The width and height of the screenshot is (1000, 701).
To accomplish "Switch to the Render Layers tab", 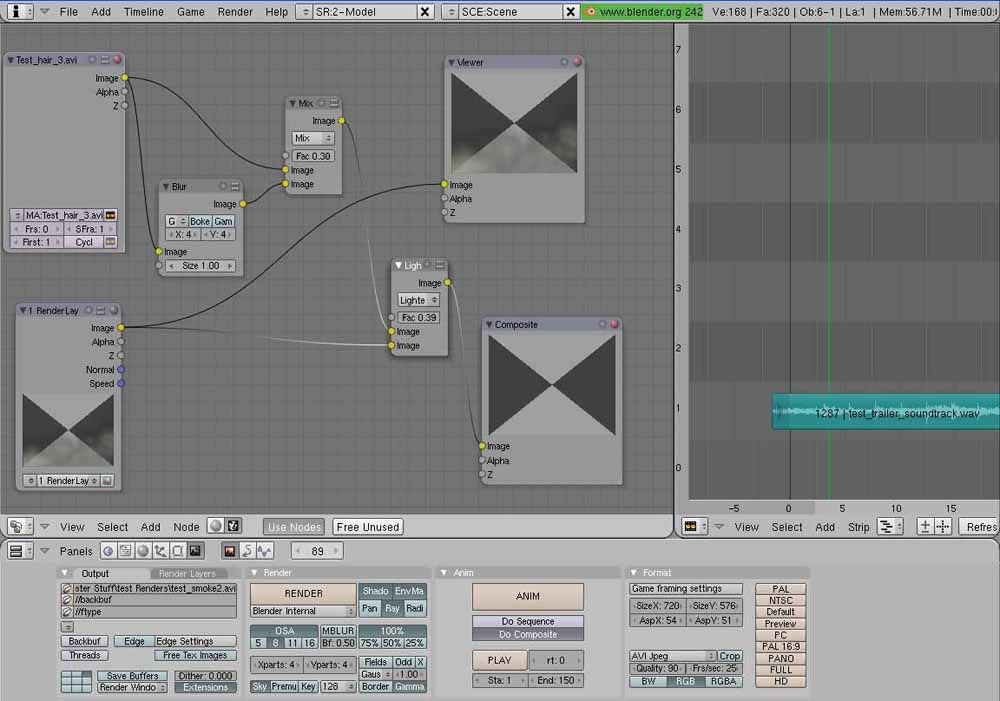I will tap(187, 573).
